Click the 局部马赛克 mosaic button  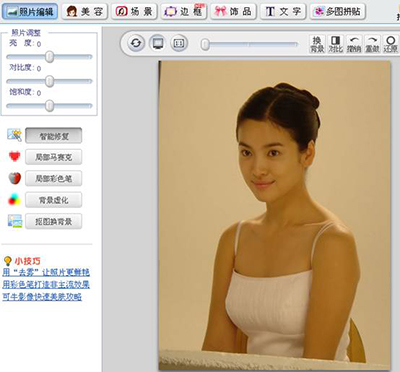pos(53,157)
